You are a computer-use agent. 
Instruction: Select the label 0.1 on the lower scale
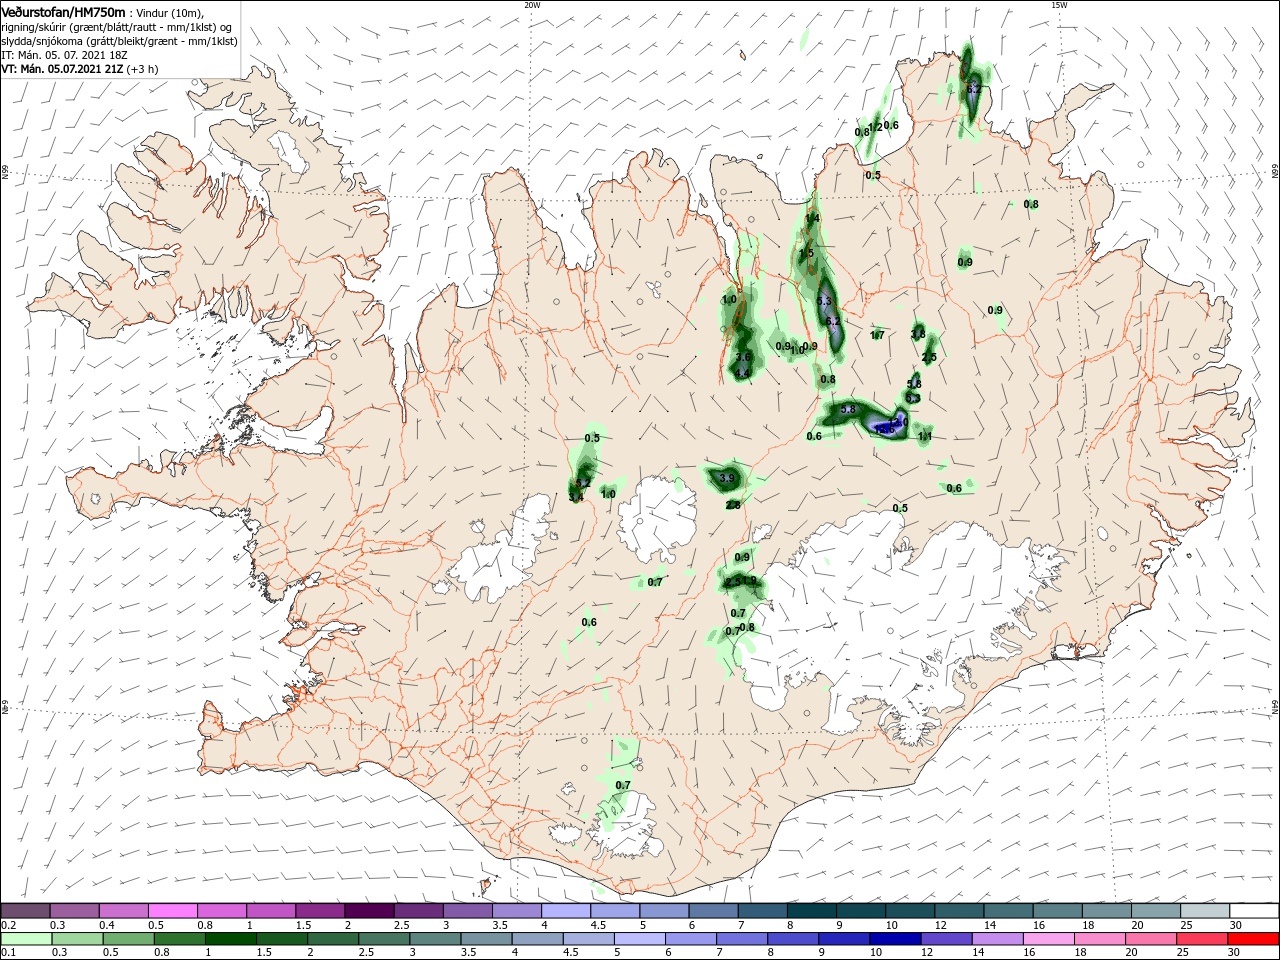pyautogui.click(x=9, y=953)
